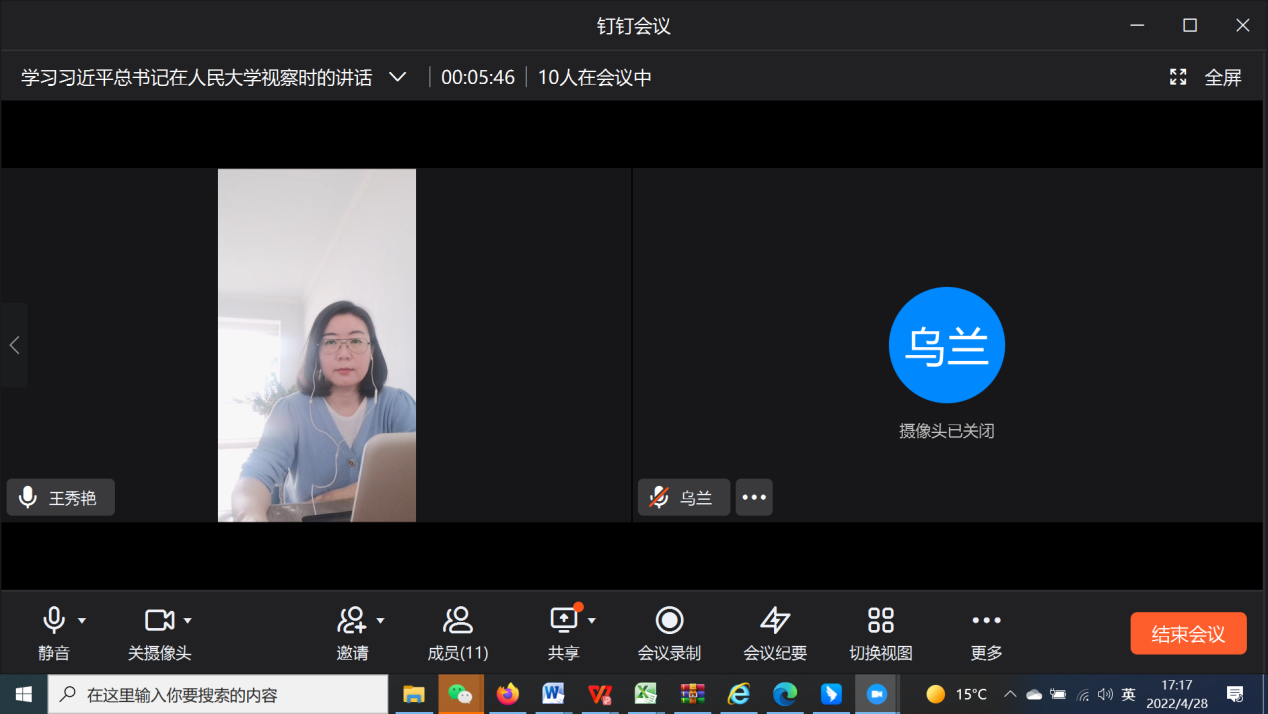Expand the meeting title info chevron
The width and height of the screenshot is (1268, 714).
click(x=397, y=77)
